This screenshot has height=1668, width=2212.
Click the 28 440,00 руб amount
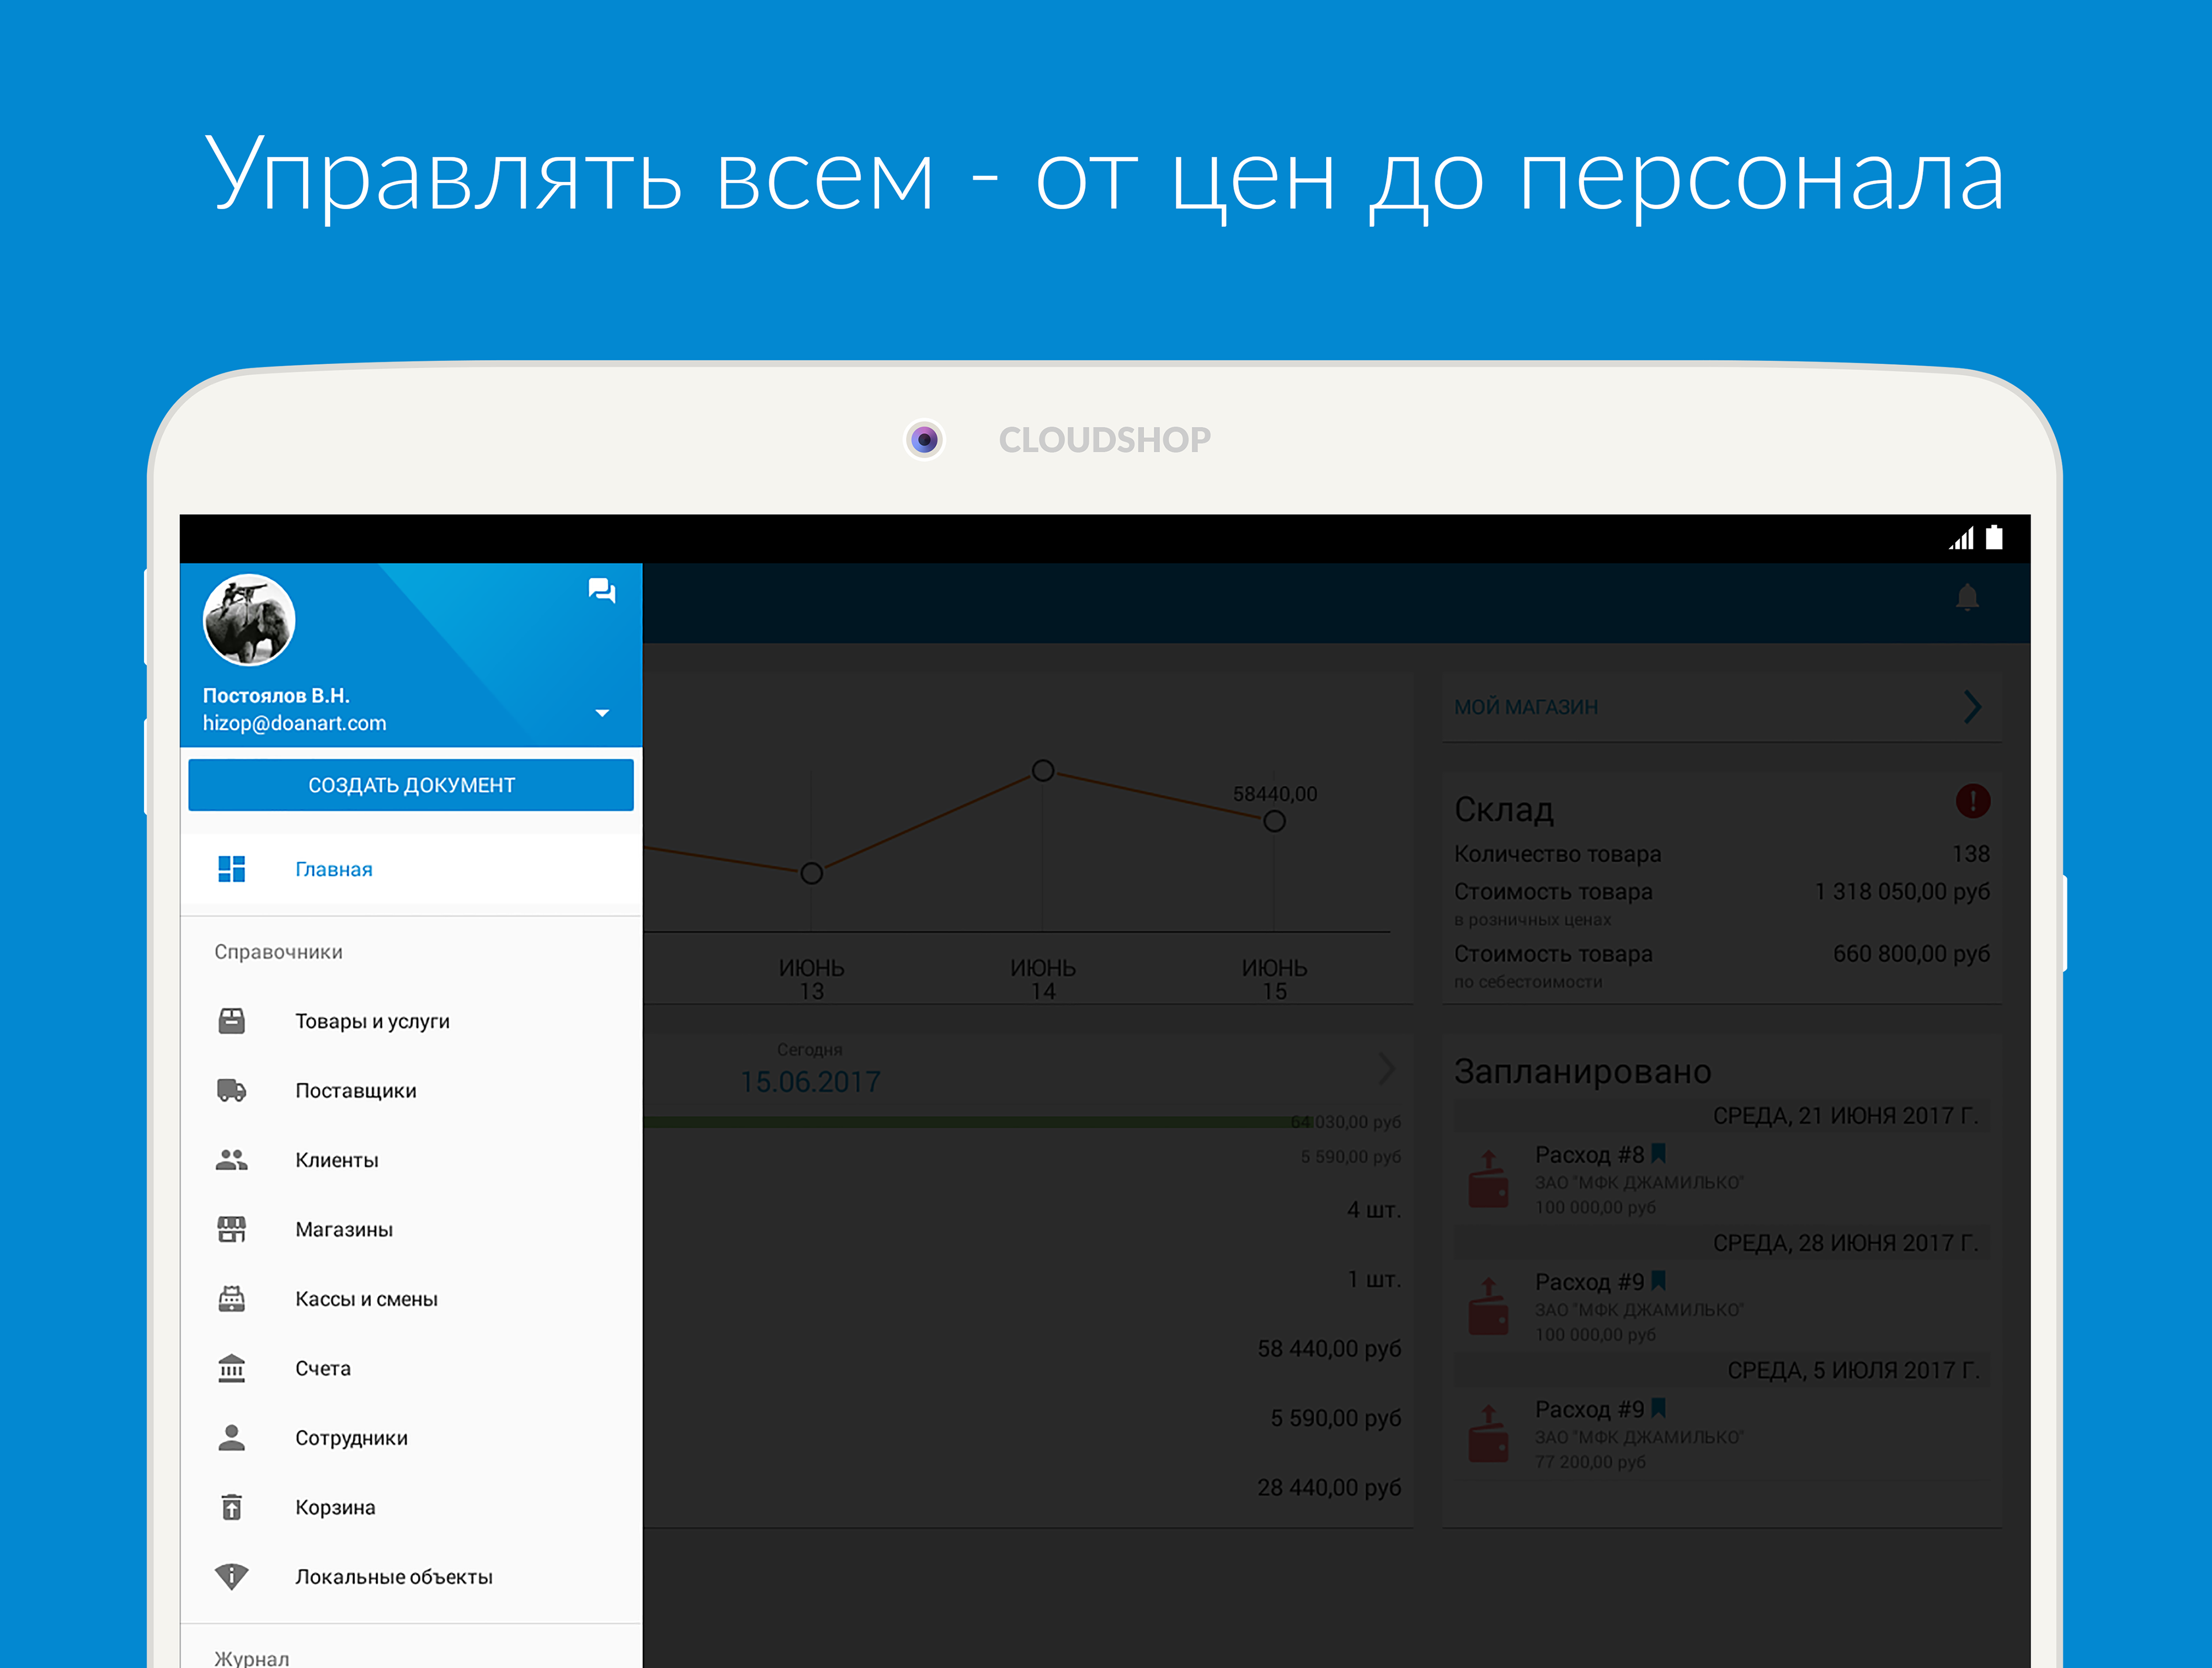(x=1329, y=1487)
